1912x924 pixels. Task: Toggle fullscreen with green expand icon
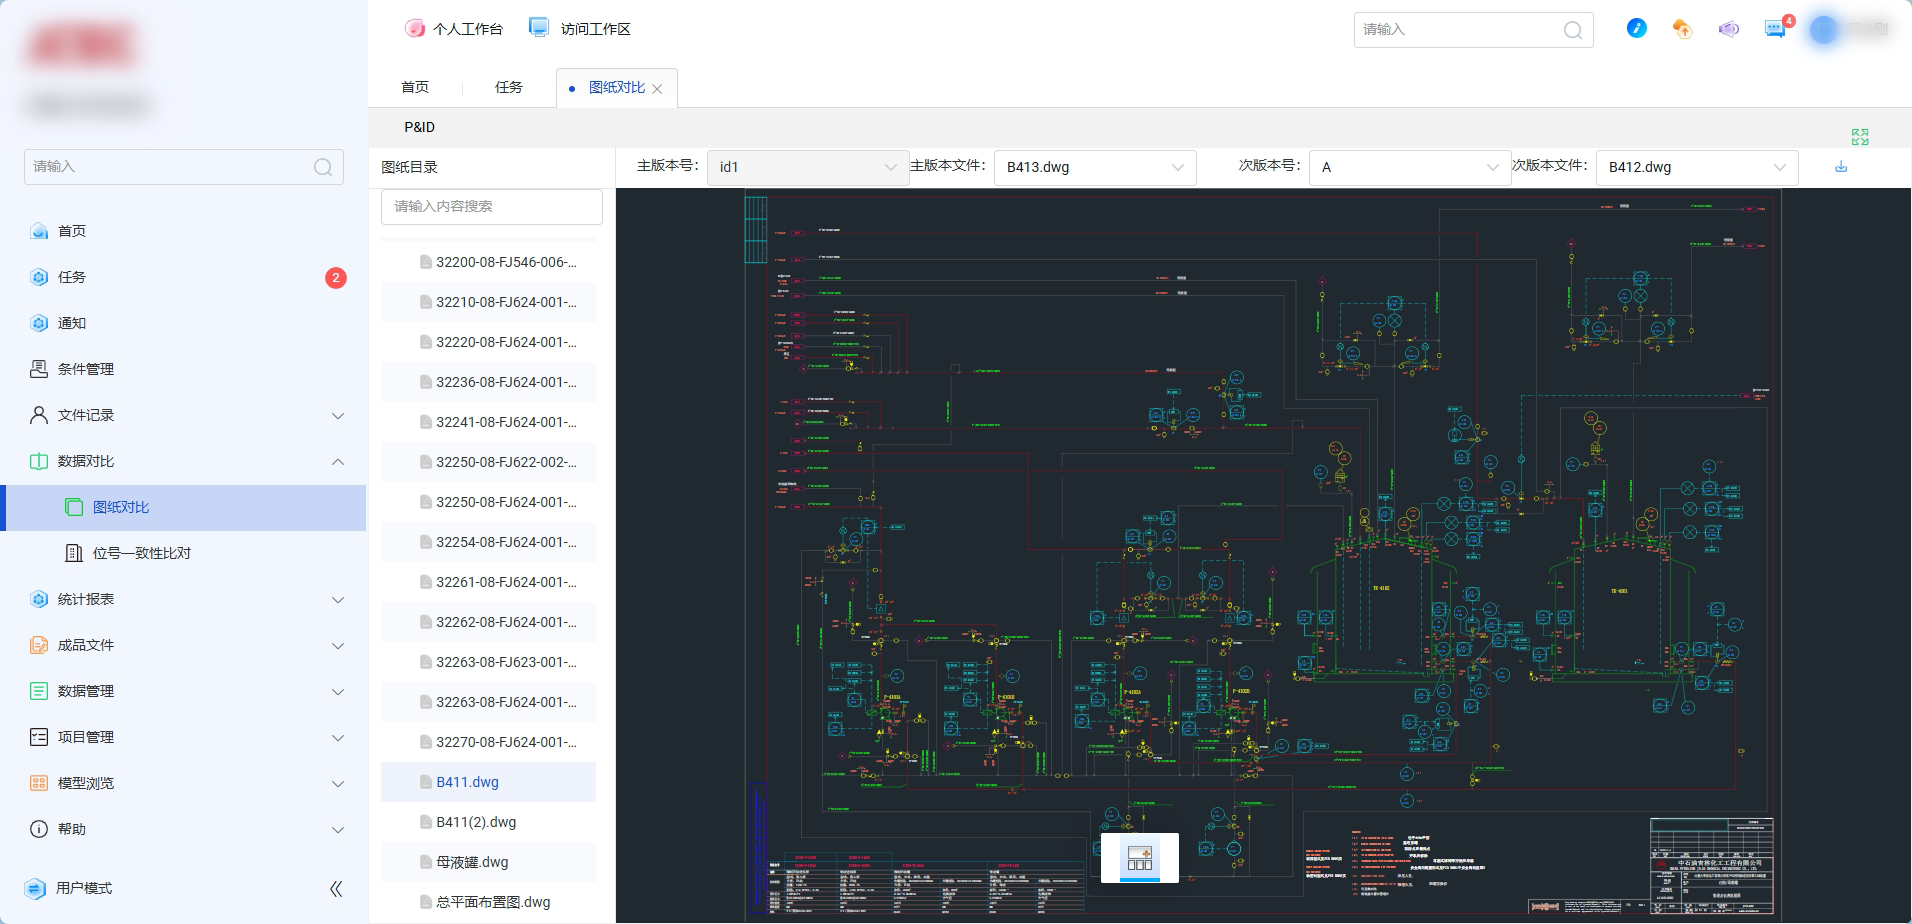pyautogui.click(x=1860, y=137)
